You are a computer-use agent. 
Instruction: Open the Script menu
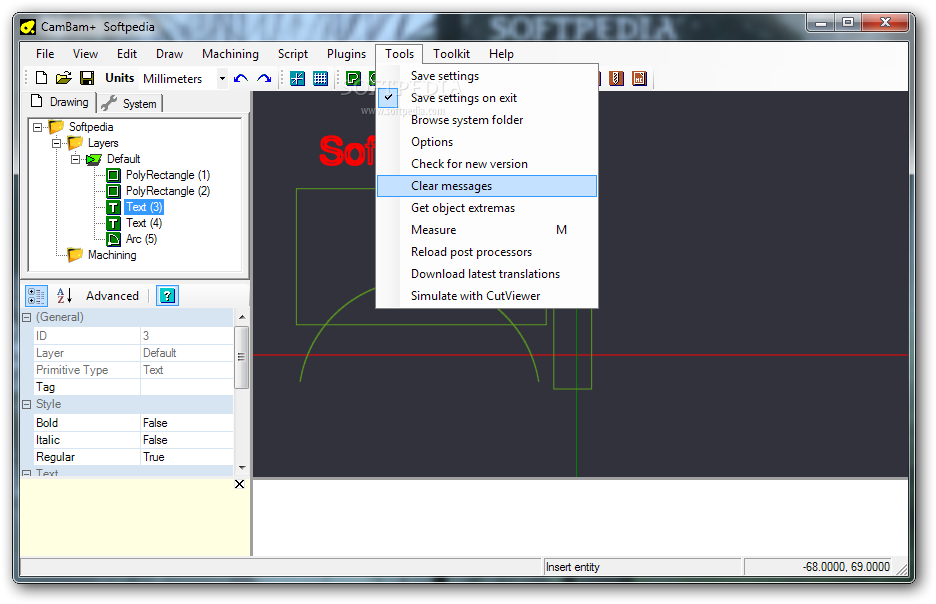(292, 54)
